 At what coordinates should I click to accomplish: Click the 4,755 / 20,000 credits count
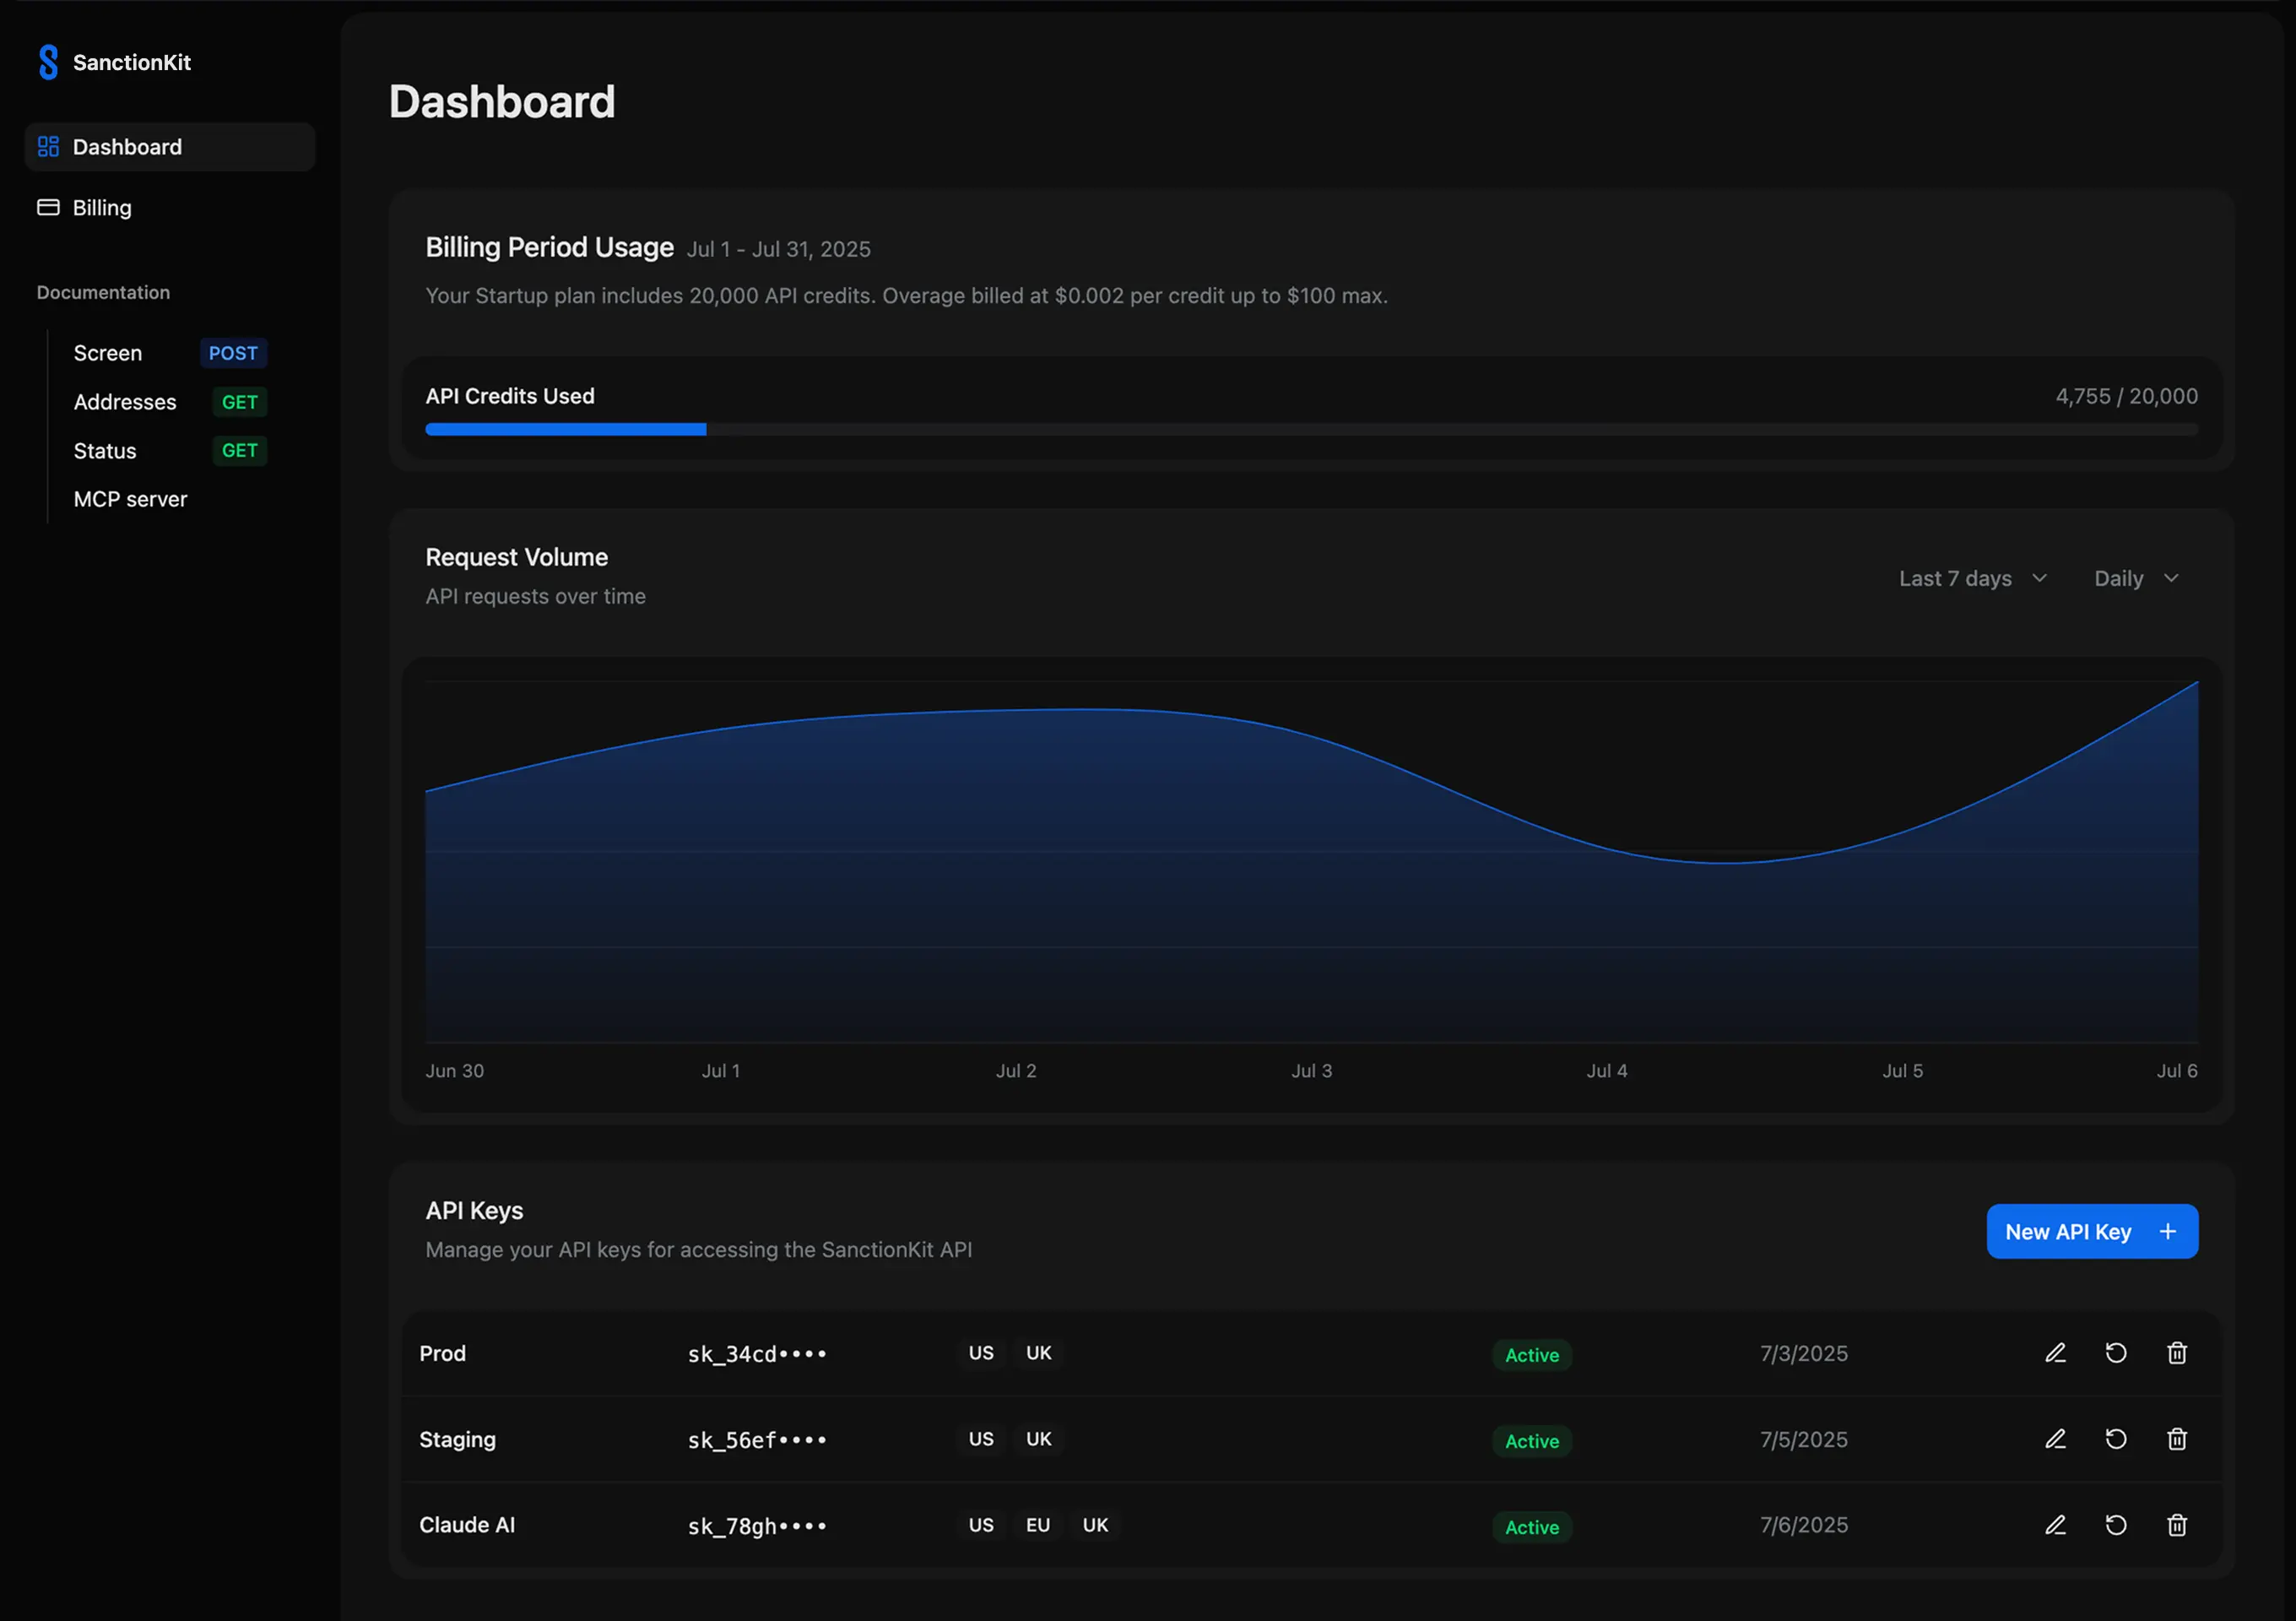2127,396
